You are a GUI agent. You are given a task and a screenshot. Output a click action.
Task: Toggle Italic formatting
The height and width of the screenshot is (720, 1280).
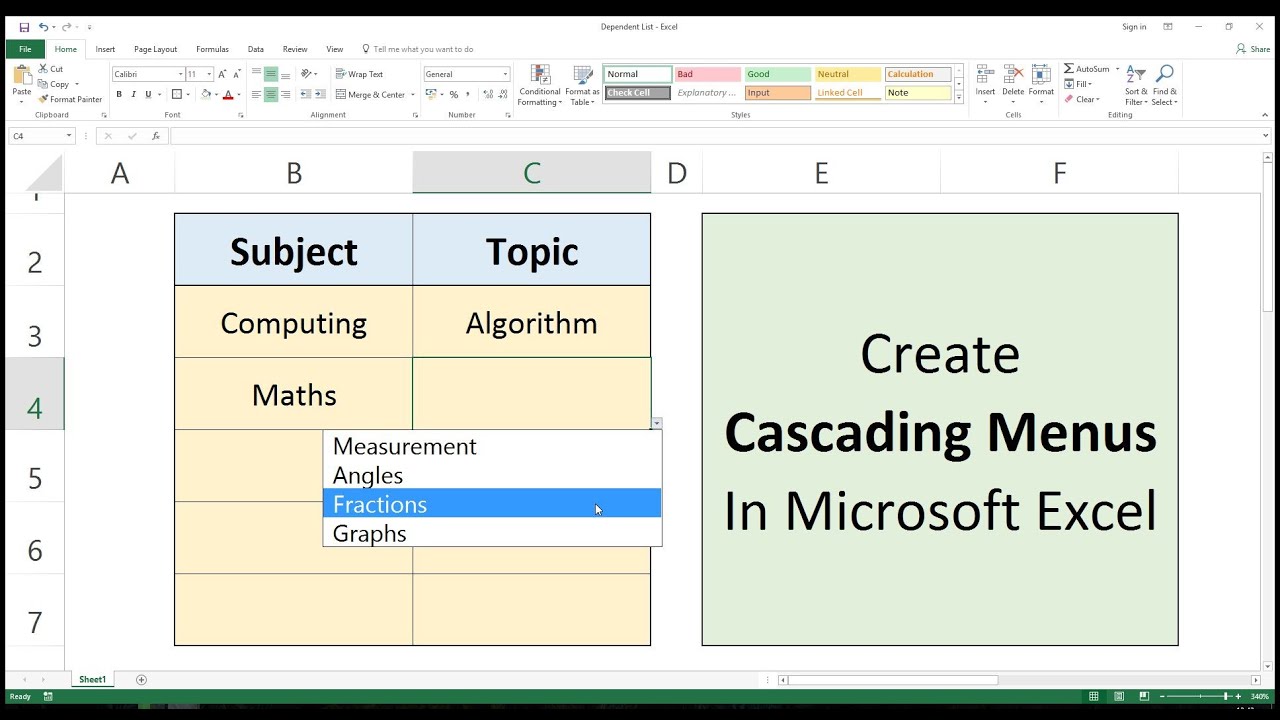[134, 95]
